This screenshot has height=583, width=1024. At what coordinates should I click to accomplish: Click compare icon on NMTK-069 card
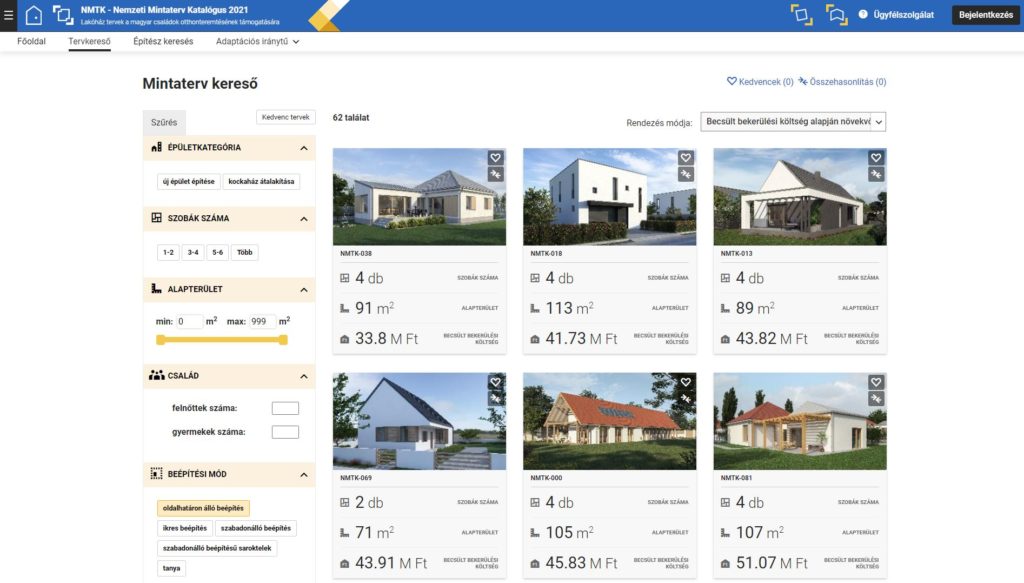tap(495, 398)
